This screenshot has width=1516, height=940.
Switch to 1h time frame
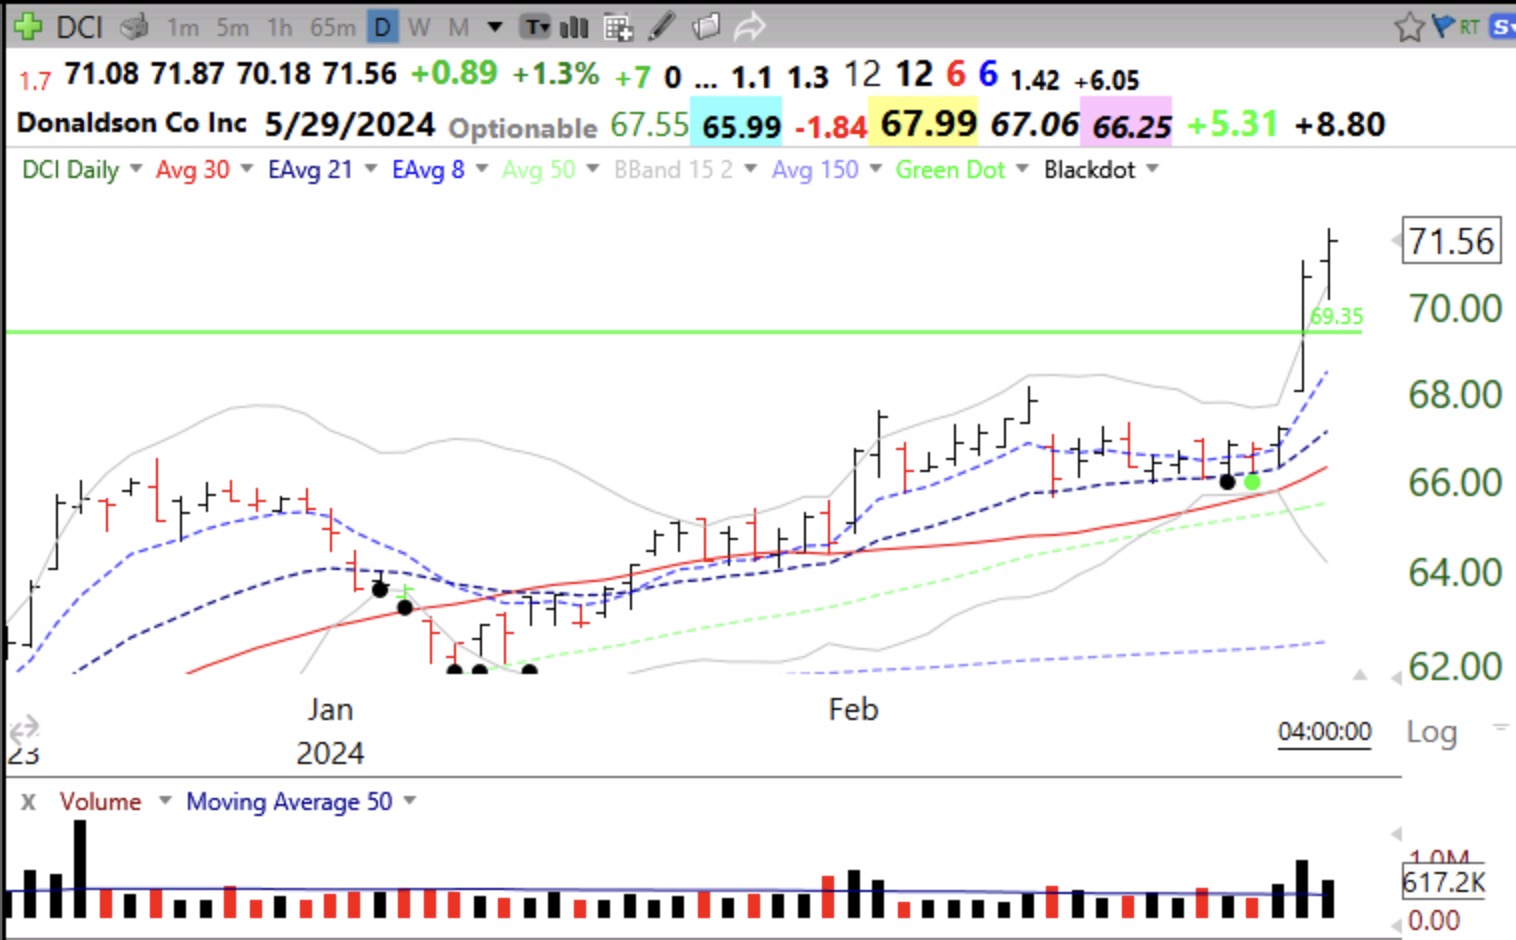coord(279,28)
